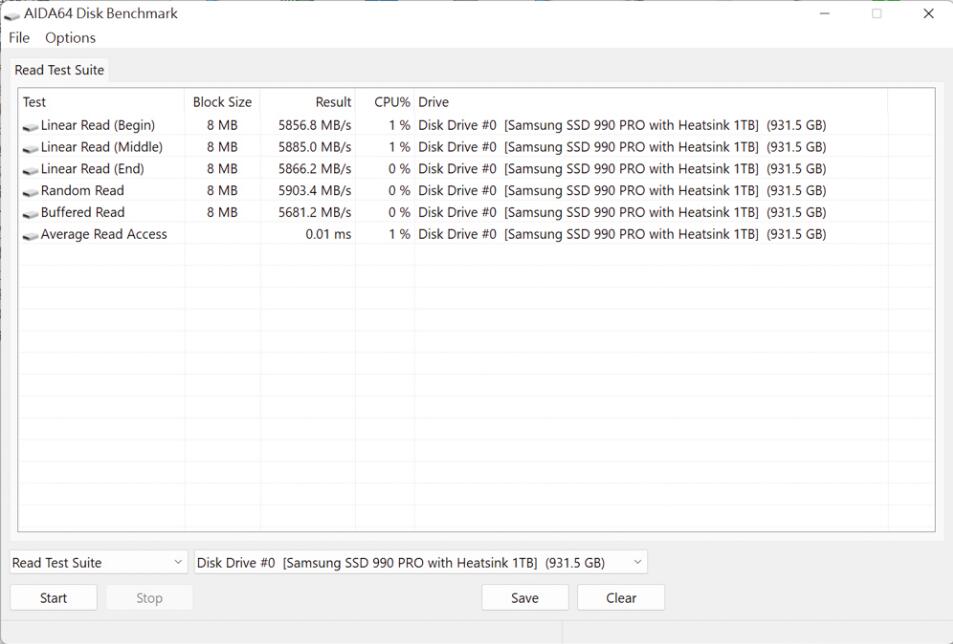Open the File menu
The width and height of the screenshot is (953, 644).
coord(19,38)
